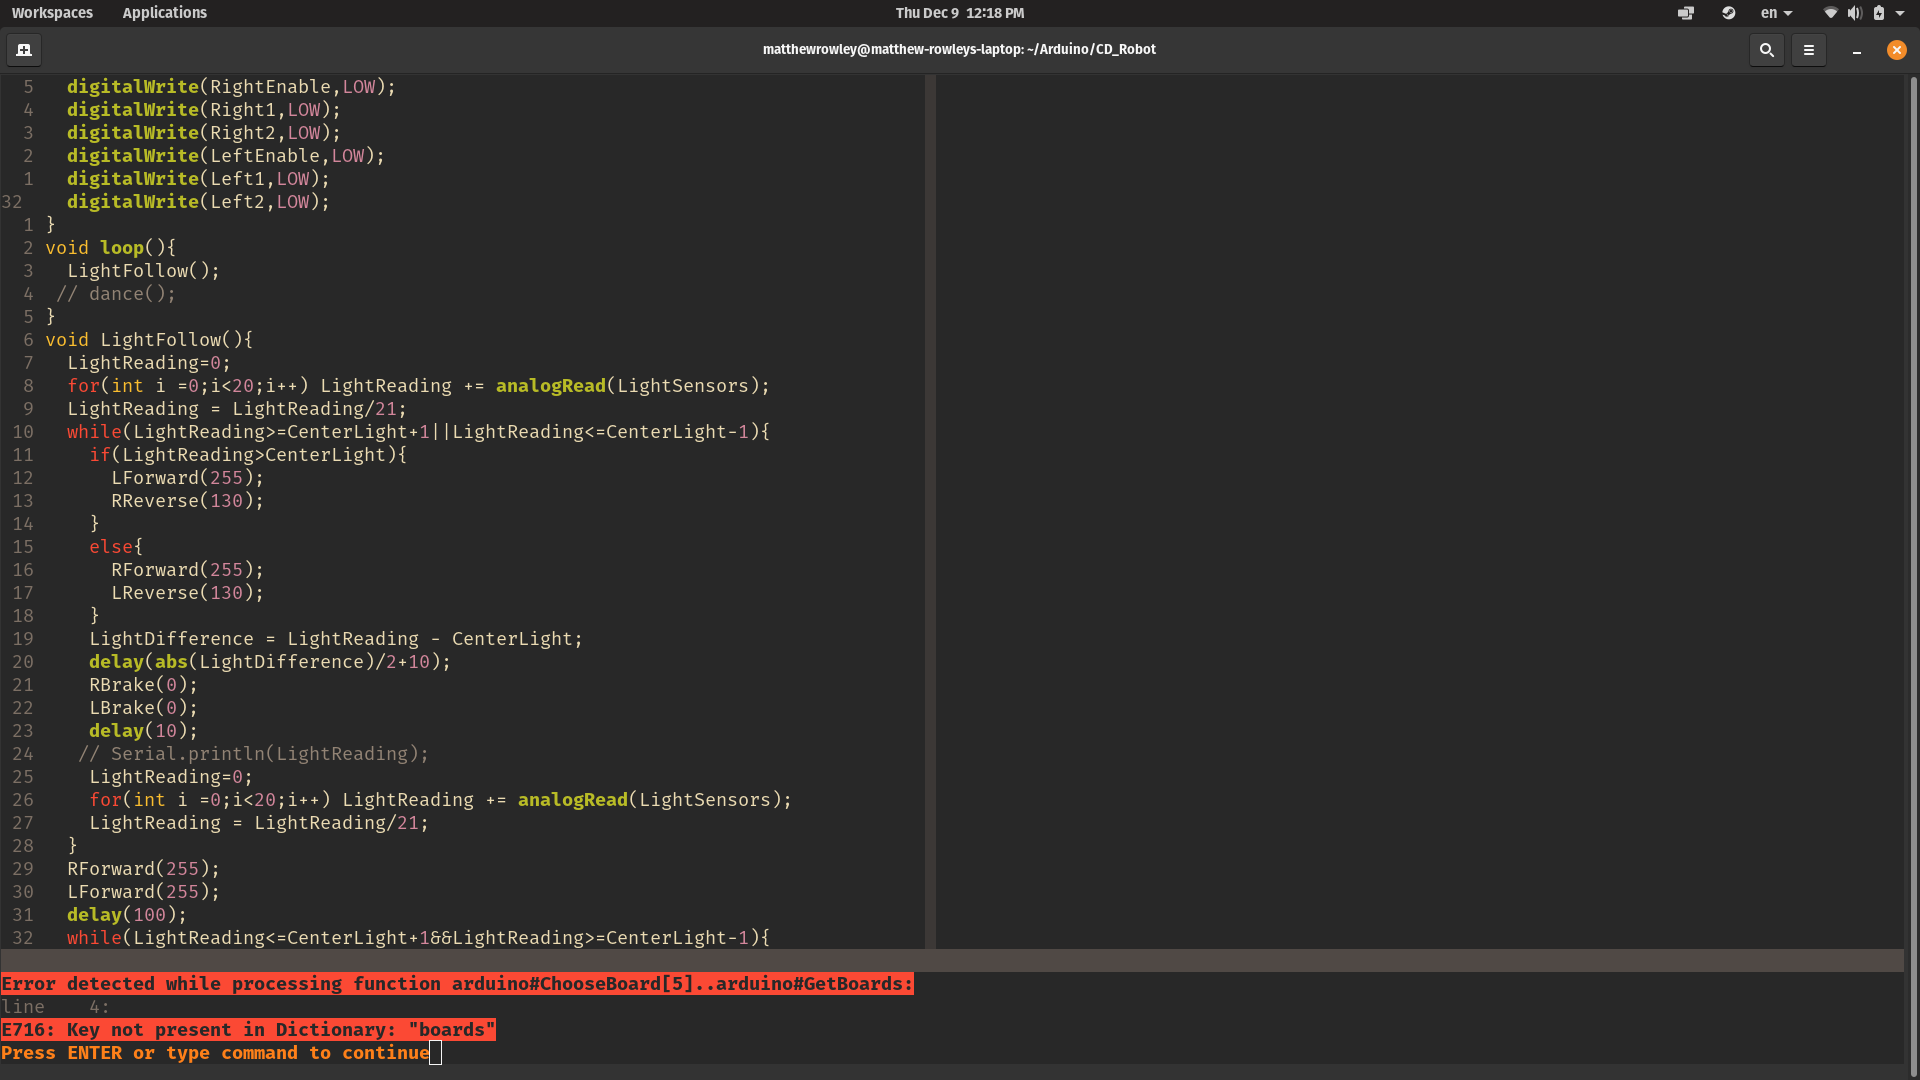Screen dimensions: 1920x1080
Task: Click 'analogRead' on line 8
Action: coord(551,386)
